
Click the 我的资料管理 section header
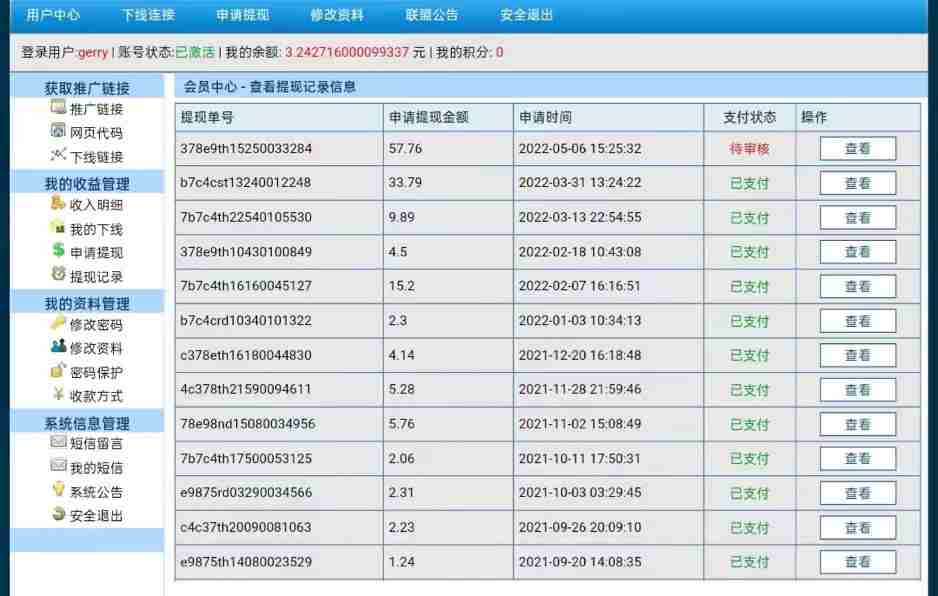tap(87, 303)
